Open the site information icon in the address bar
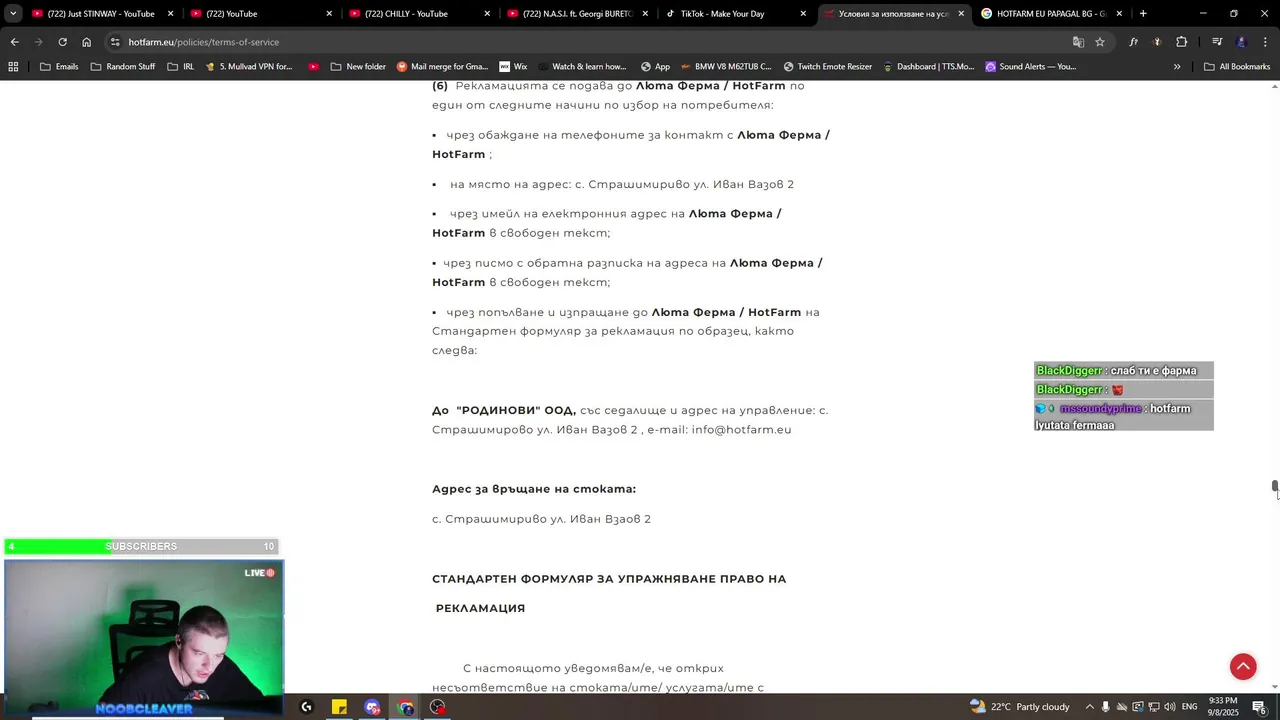1280x720 pixels. point(115,42)
